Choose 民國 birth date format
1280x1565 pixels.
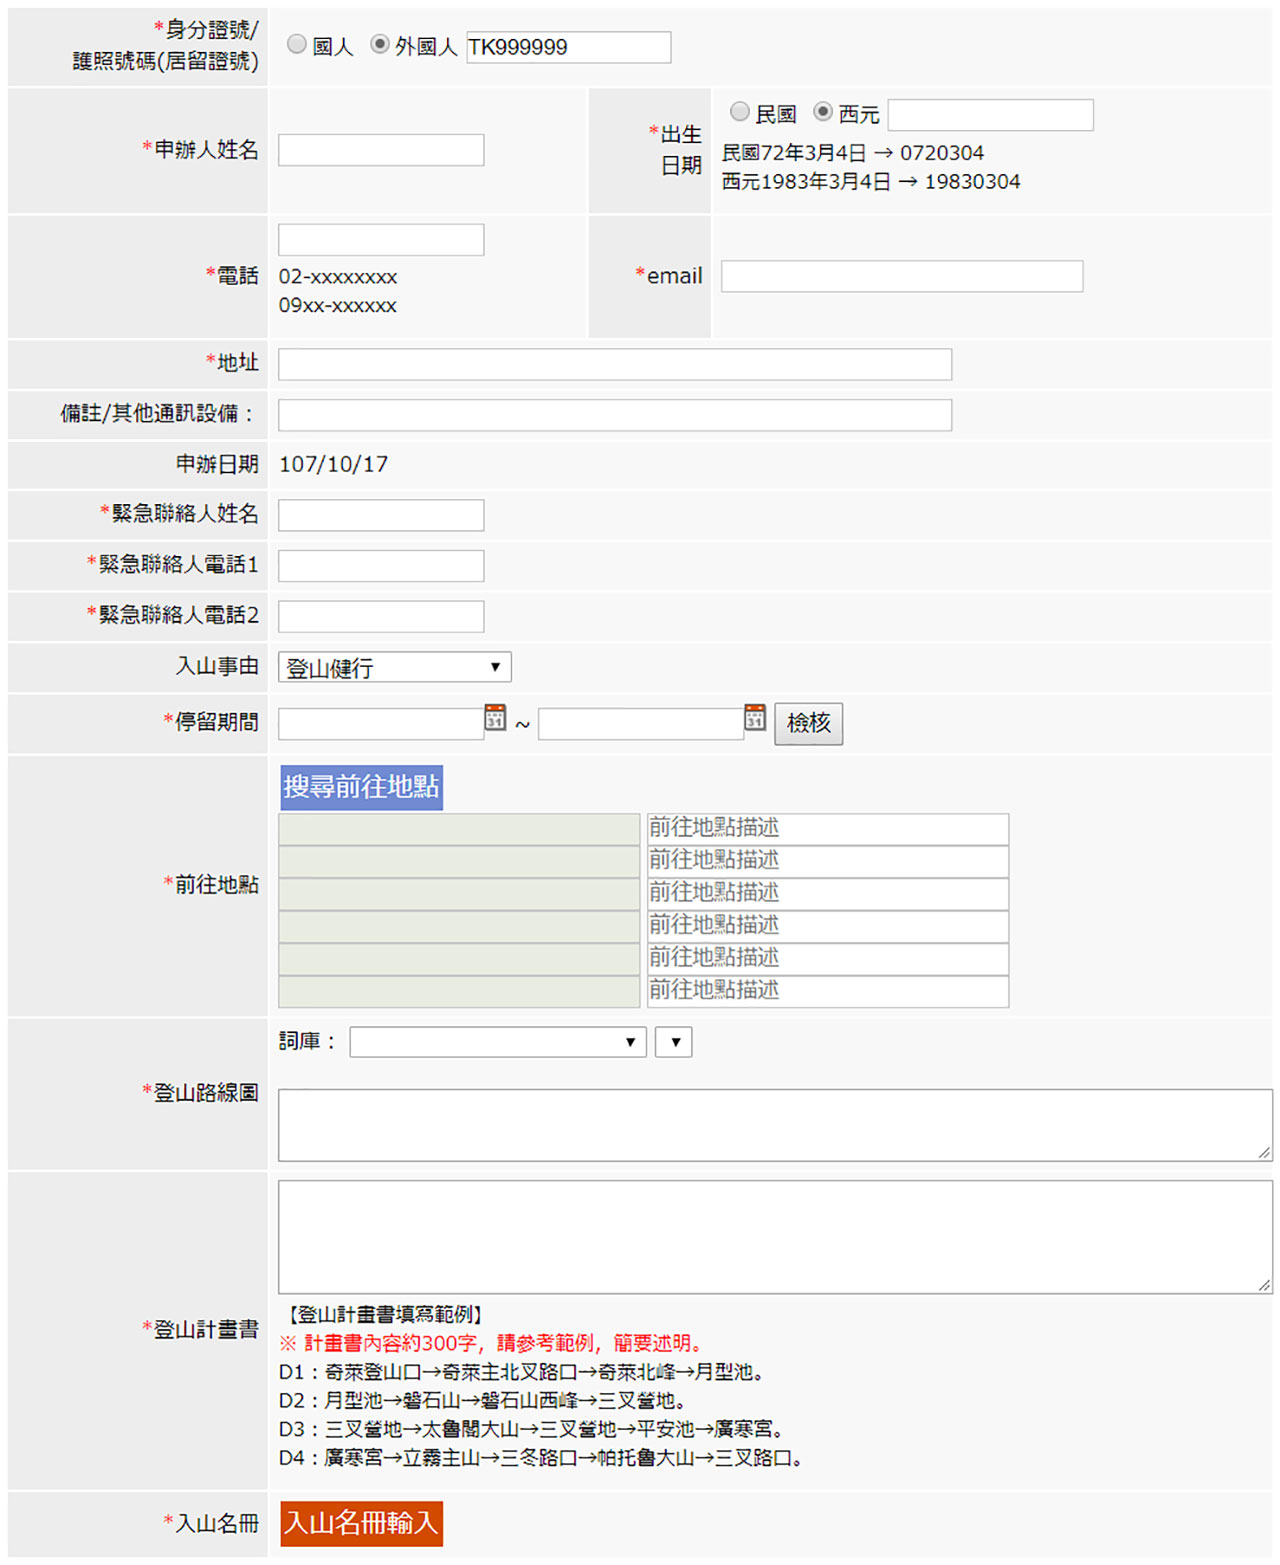point(740,111)
